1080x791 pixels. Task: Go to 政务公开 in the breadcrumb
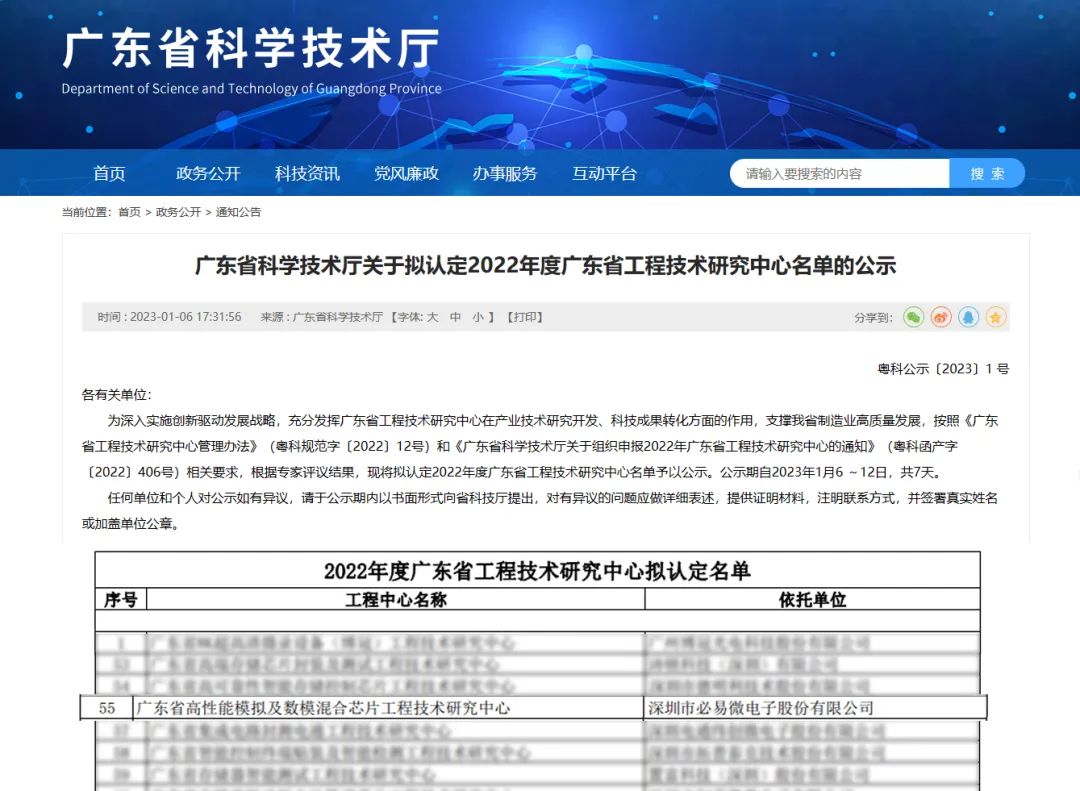point(178,212)
